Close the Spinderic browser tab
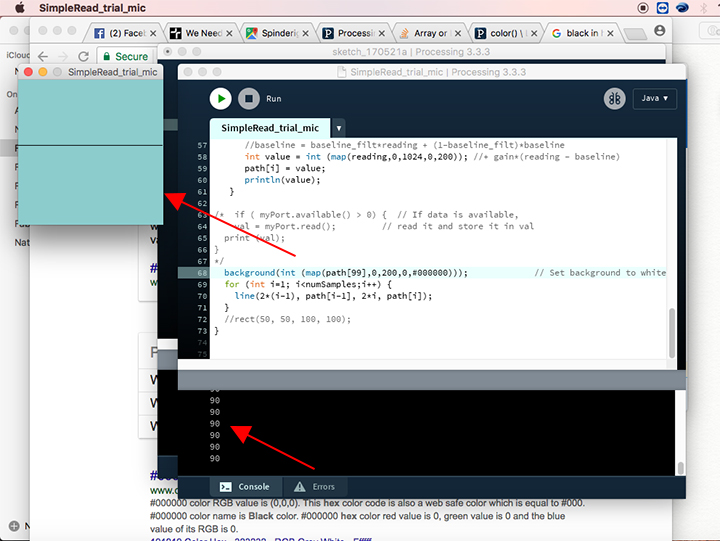 tap(305, 34)
